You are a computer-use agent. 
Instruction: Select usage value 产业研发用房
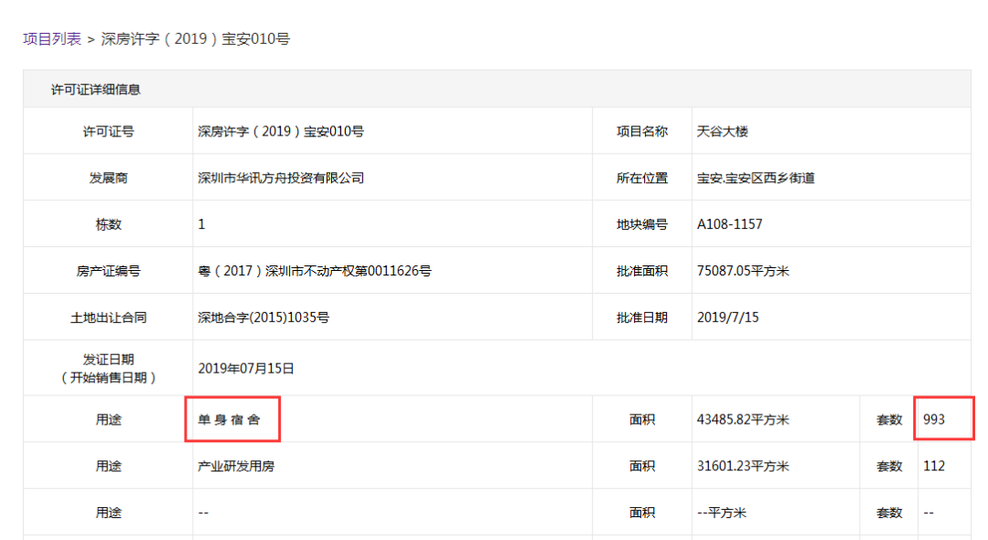(236, 466)
